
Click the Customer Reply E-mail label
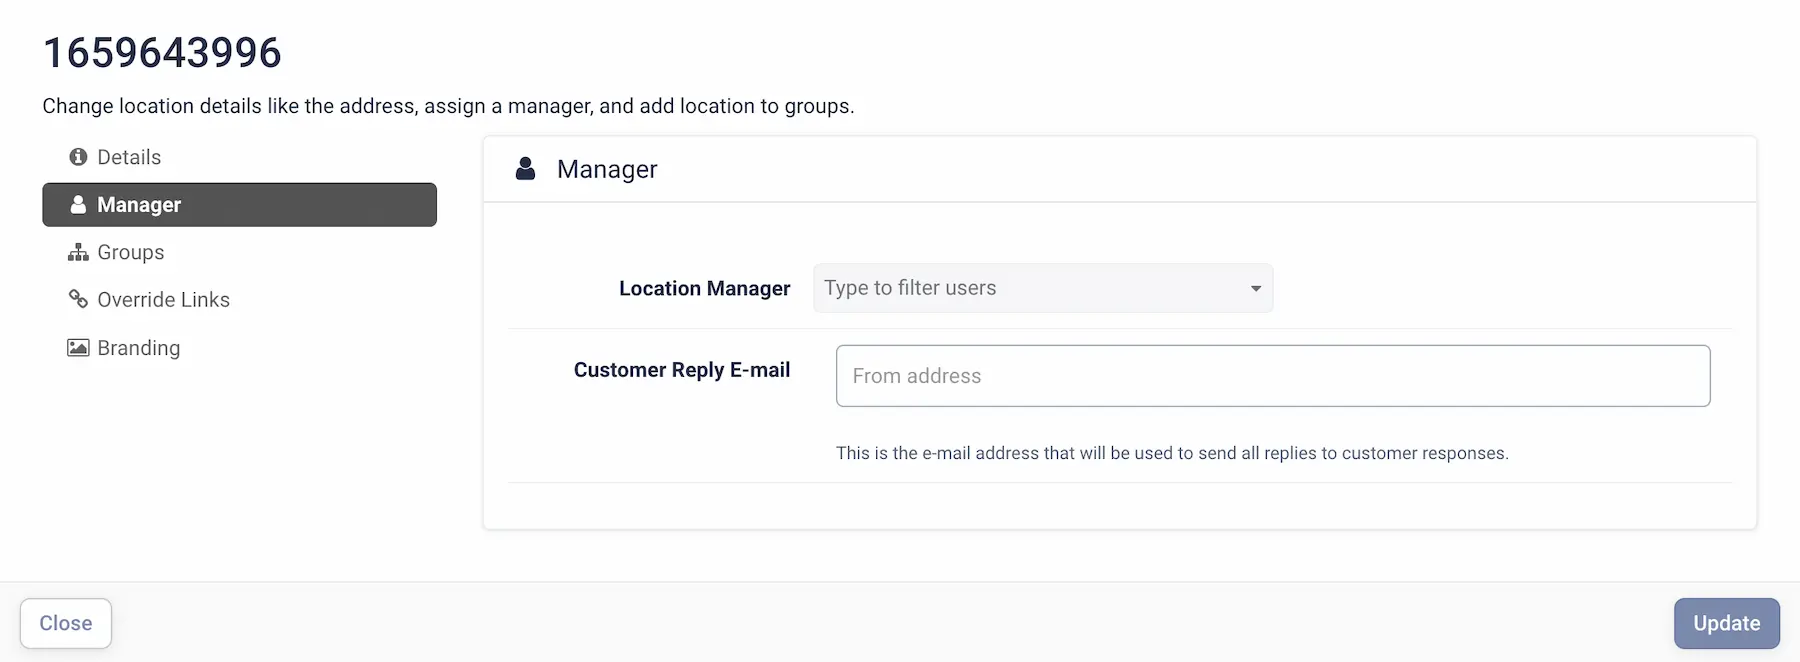[682, 370]
